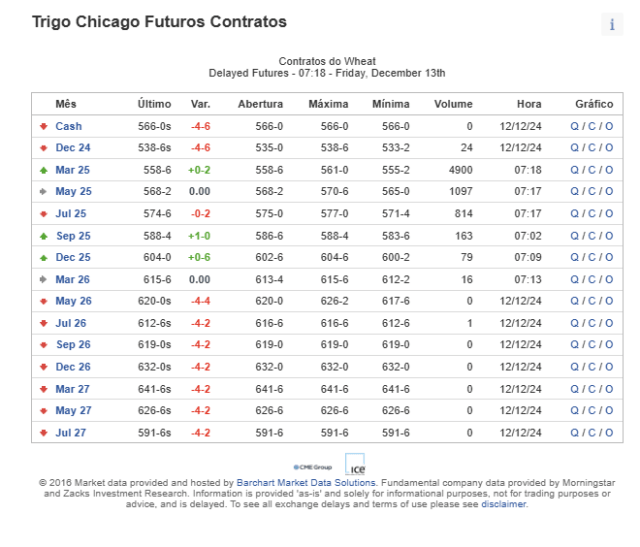Image resolution: width=640 pixels, height=547 pixels.
Task: Click the green up arrow for Sep 25
Action: click(x=44, y=236)
